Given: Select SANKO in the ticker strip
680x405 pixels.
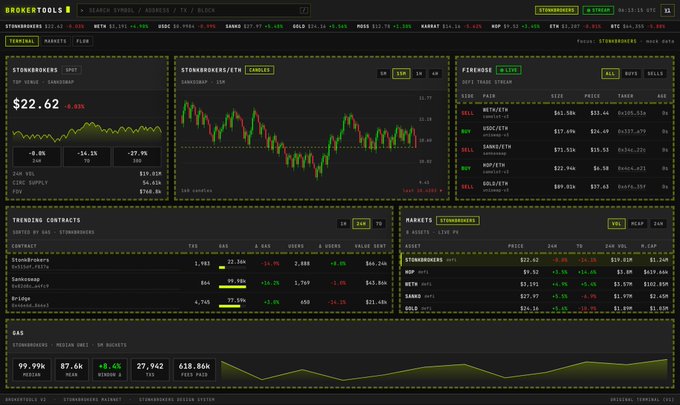Looking at the screenshot, I should coord(254,26).
